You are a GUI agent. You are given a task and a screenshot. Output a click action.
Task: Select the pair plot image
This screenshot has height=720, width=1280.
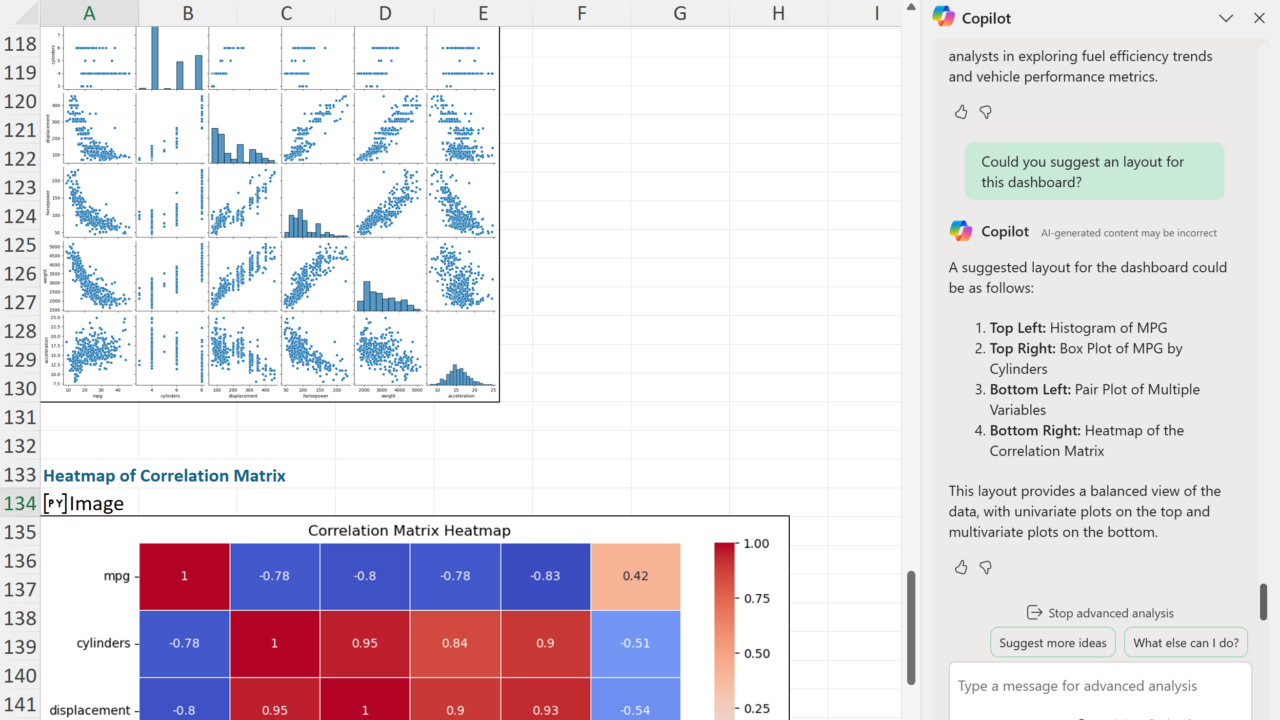[270, 214]
